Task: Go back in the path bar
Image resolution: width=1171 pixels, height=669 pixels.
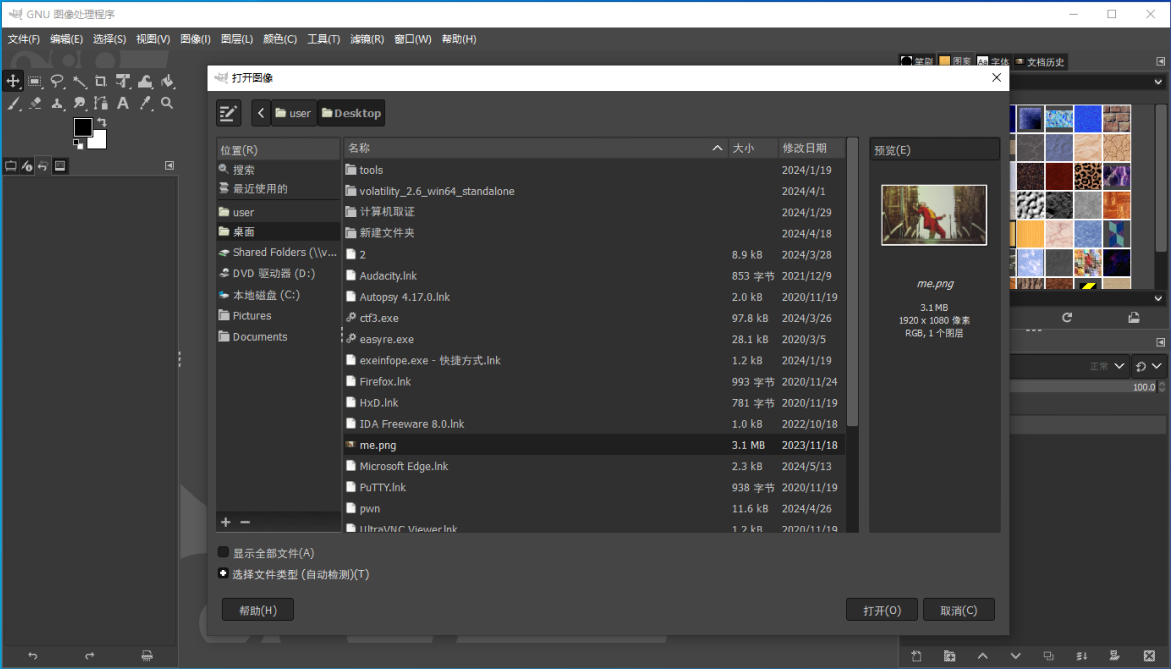Action: pos(261,113)
